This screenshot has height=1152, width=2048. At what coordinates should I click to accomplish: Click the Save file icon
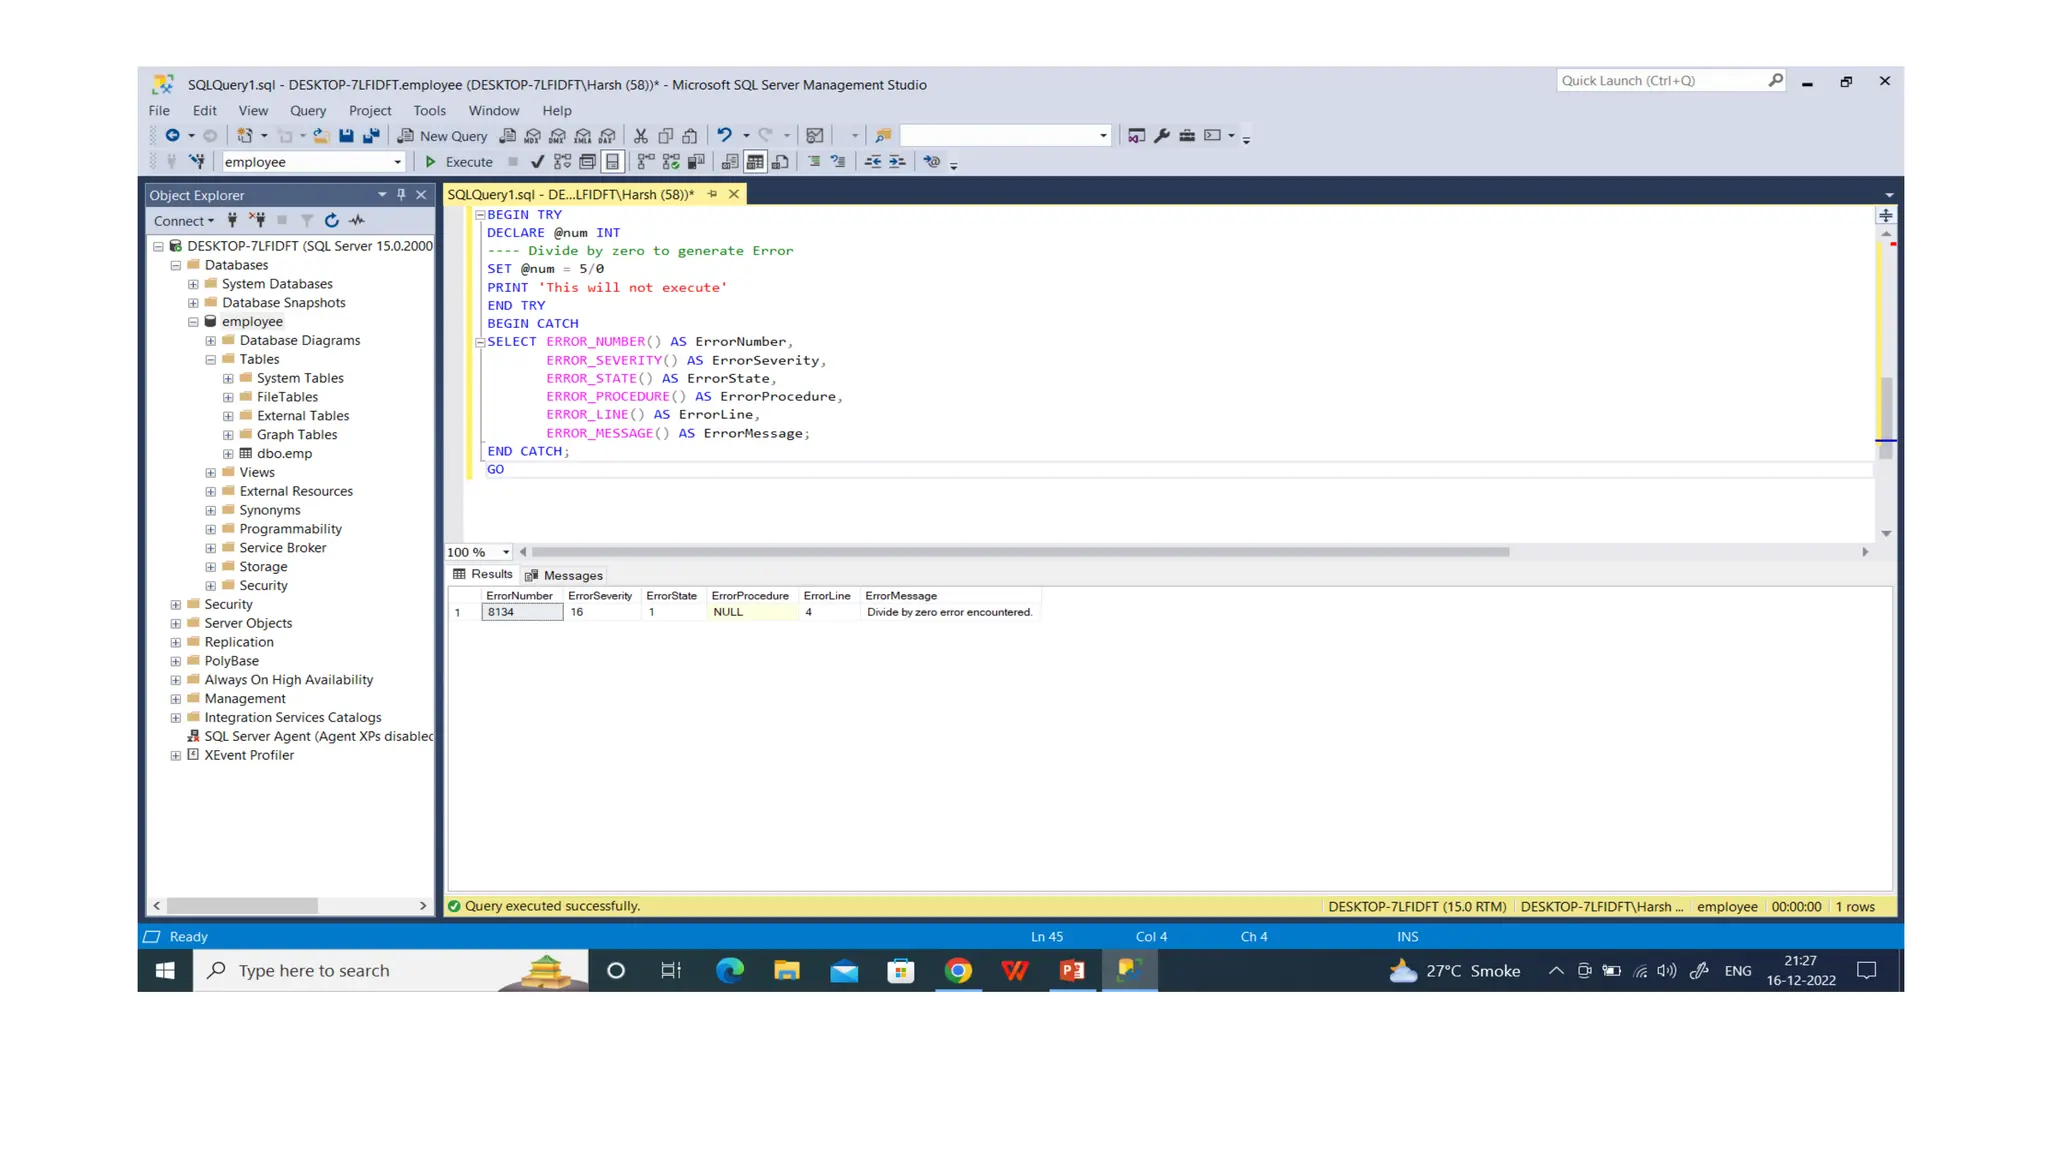click(x=346, y=135)
